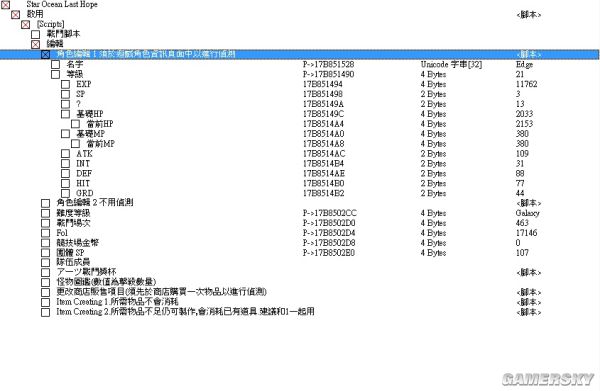
Task: Enable the DEF stat checkbox
Action: coord(65,174)
